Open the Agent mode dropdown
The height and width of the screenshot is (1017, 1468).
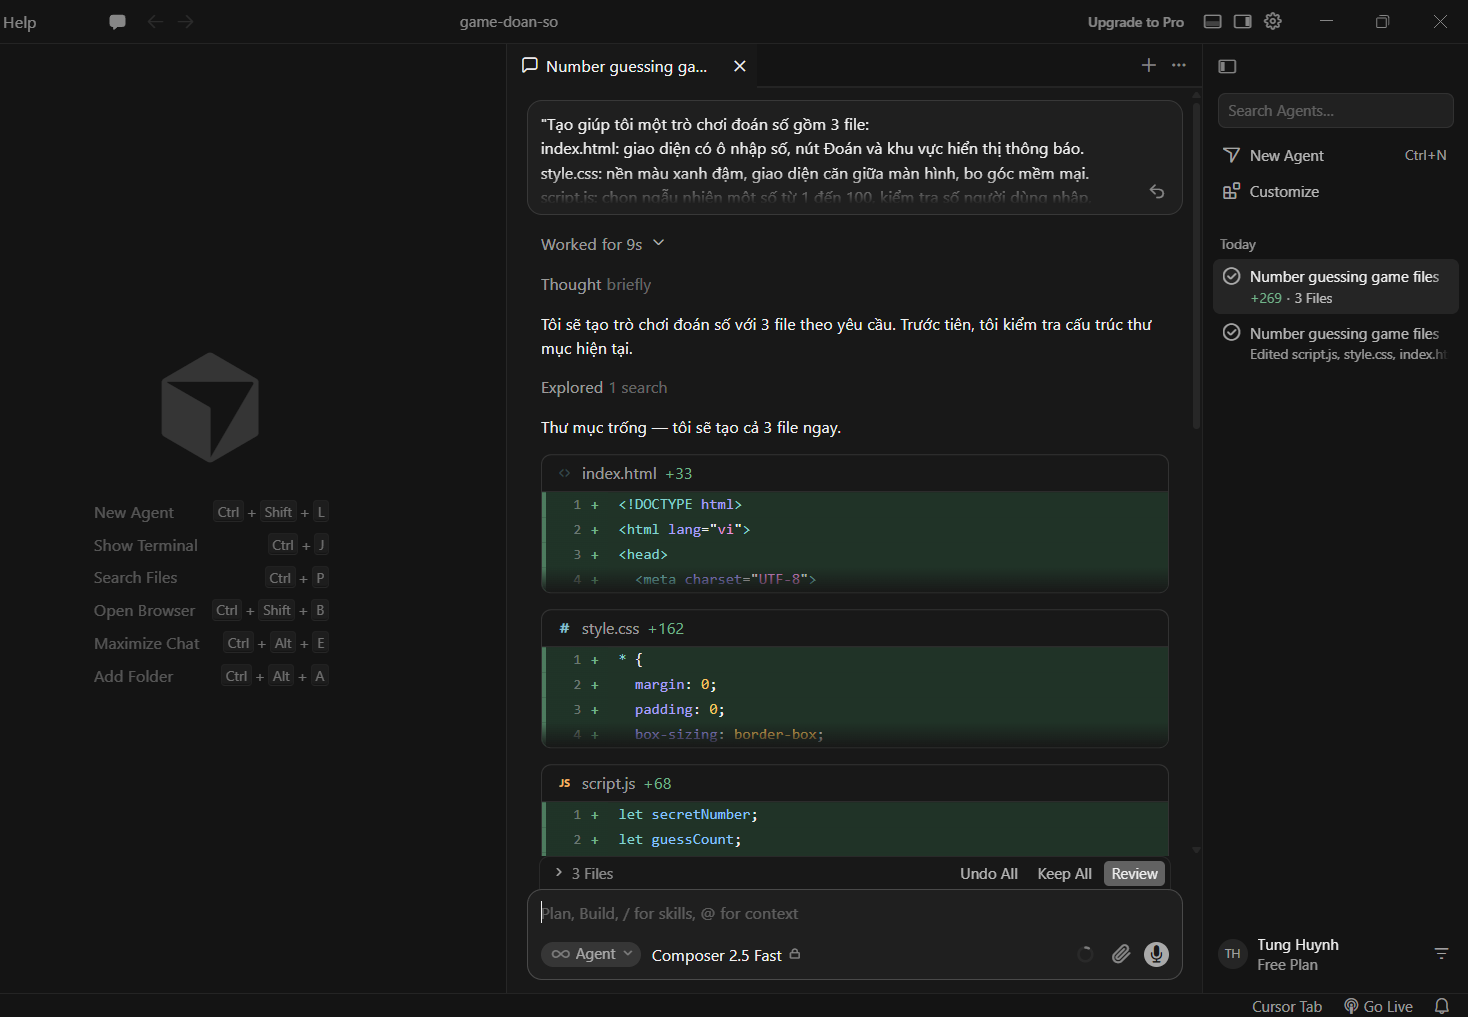(591, 954)
